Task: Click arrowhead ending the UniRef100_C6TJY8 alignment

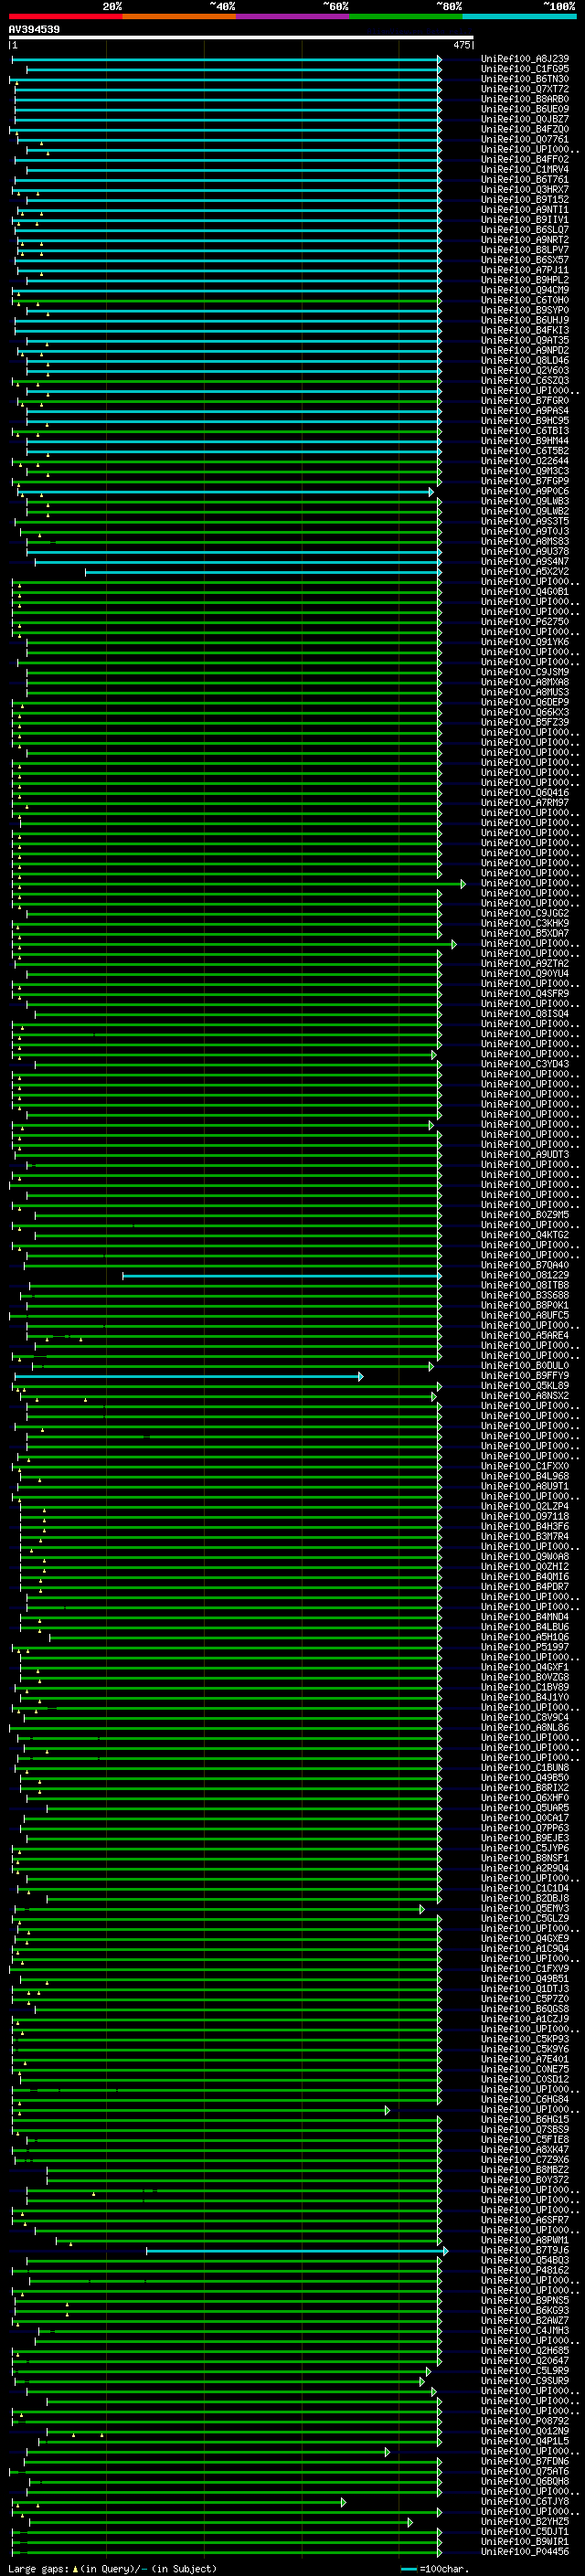Action: 343,2501
